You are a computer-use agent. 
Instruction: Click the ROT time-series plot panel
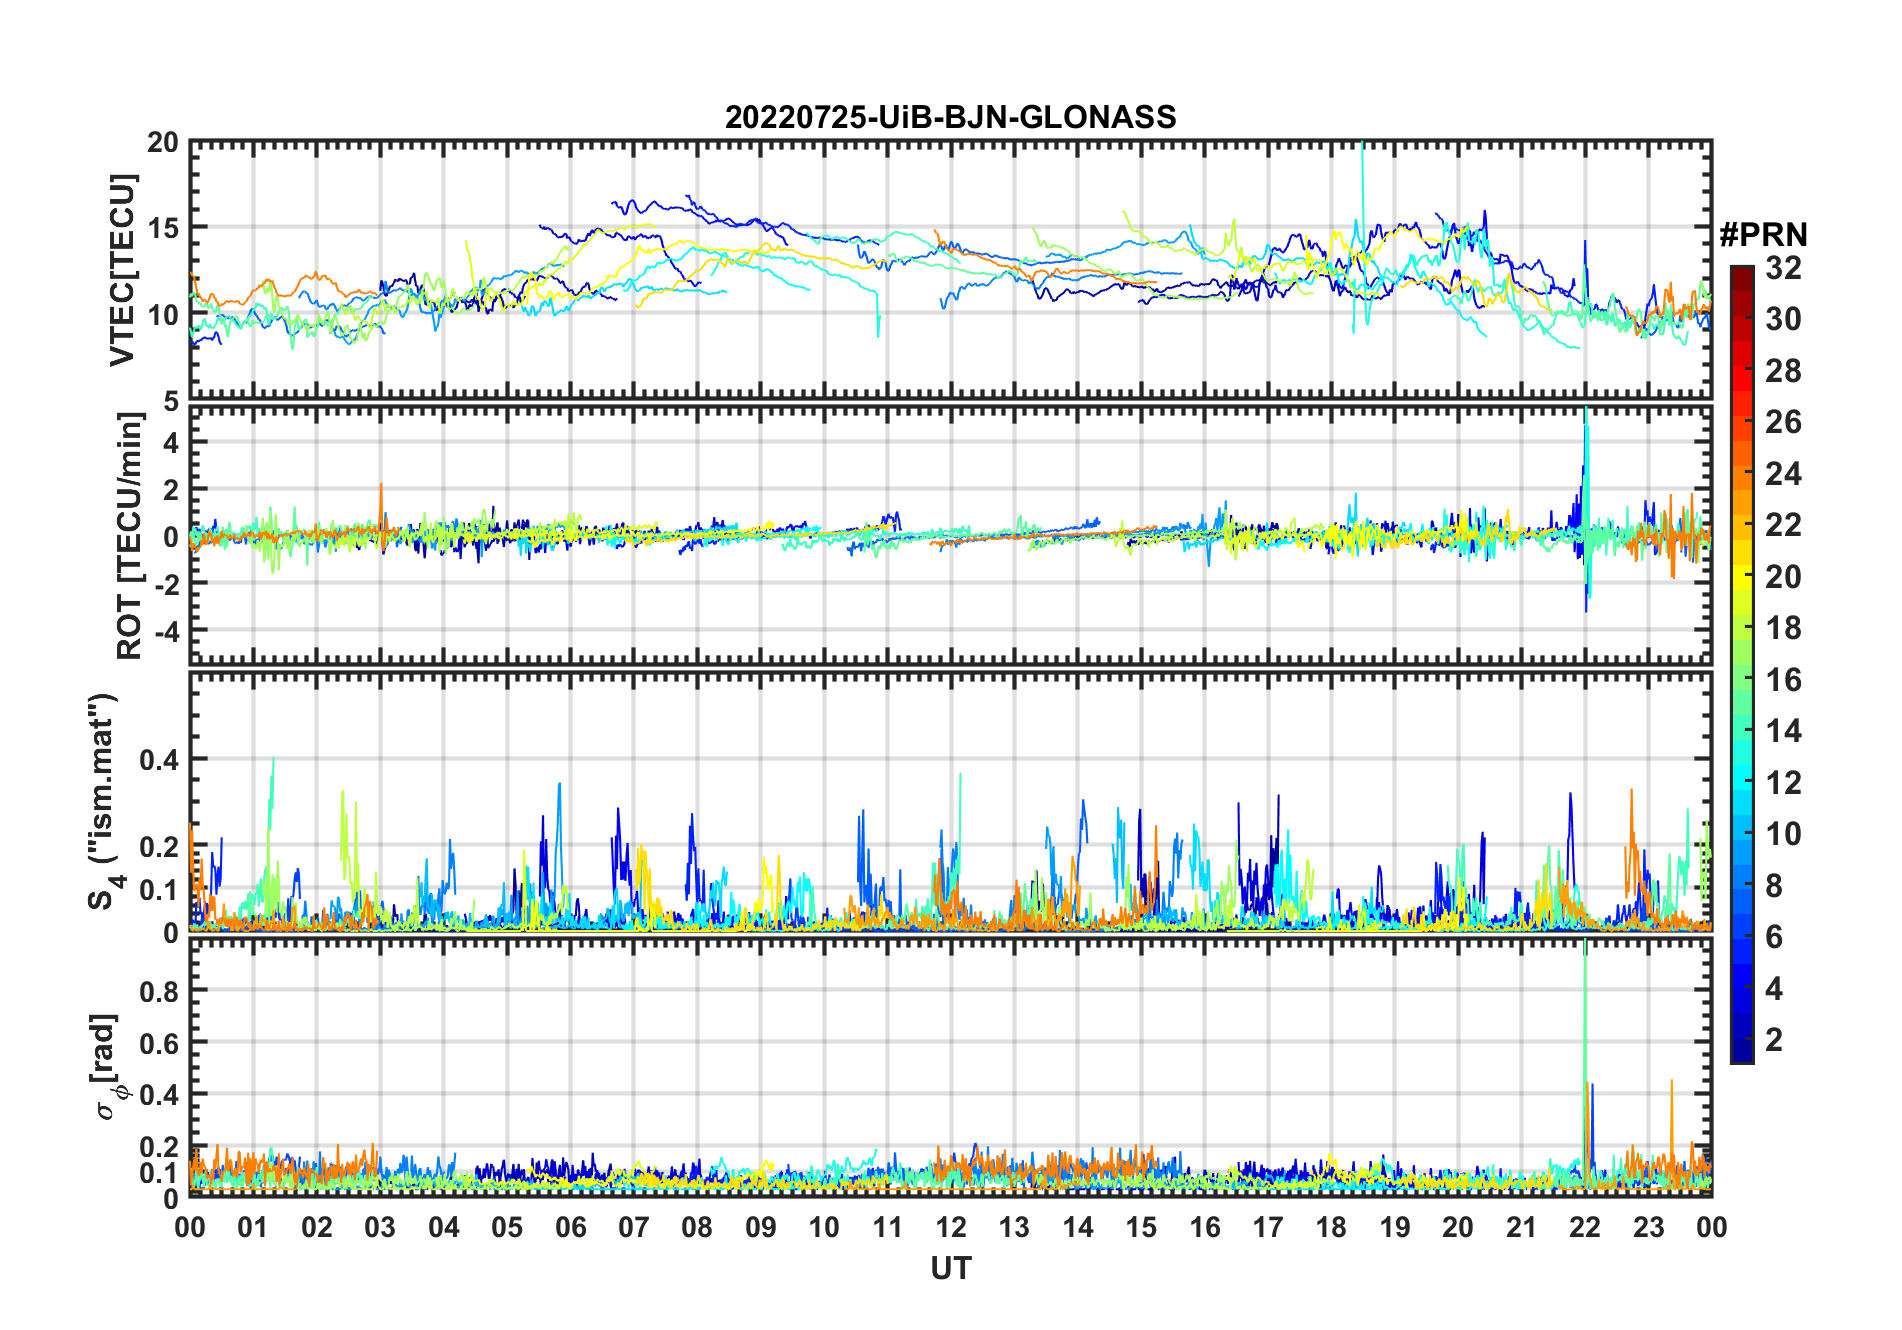tap(951, 535)
